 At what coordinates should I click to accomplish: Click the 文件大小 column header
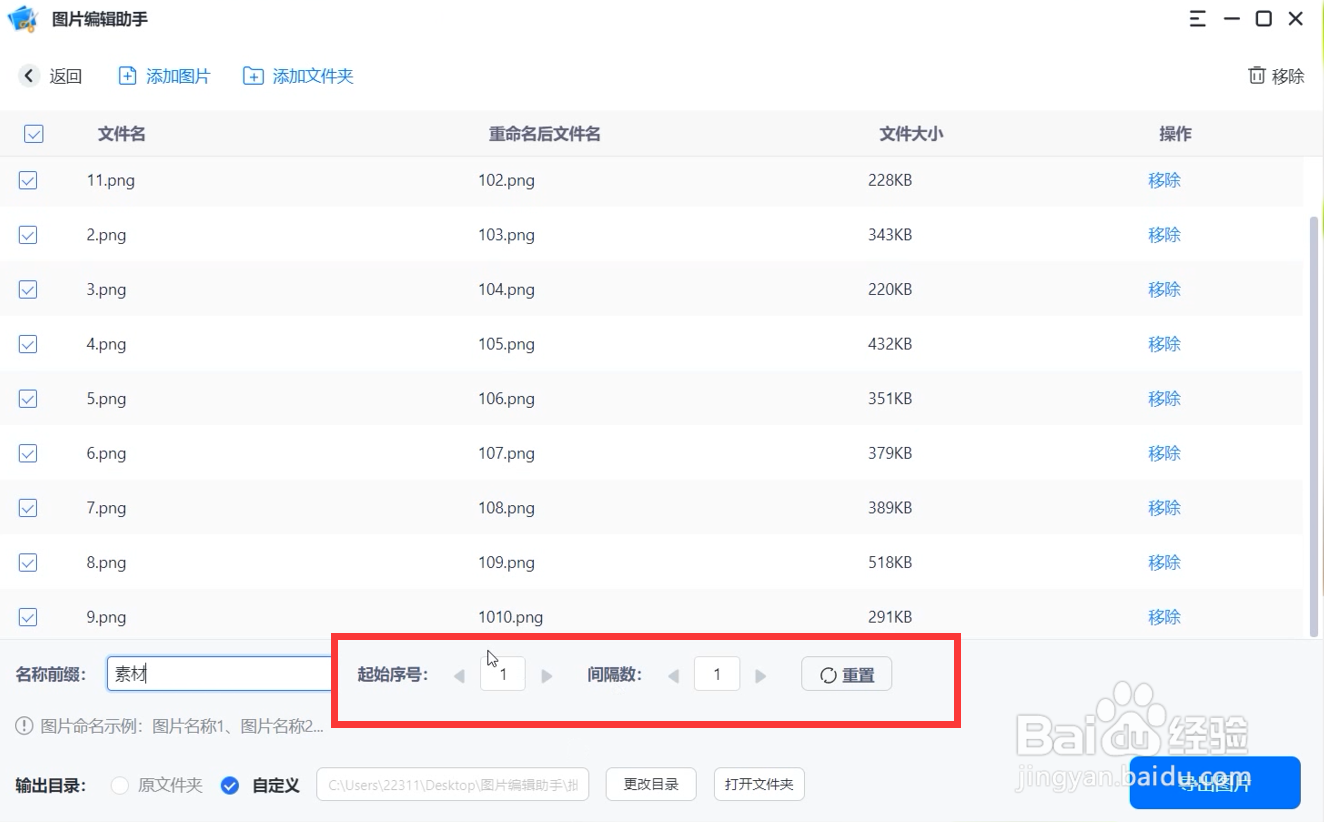(x=911, y=134)
